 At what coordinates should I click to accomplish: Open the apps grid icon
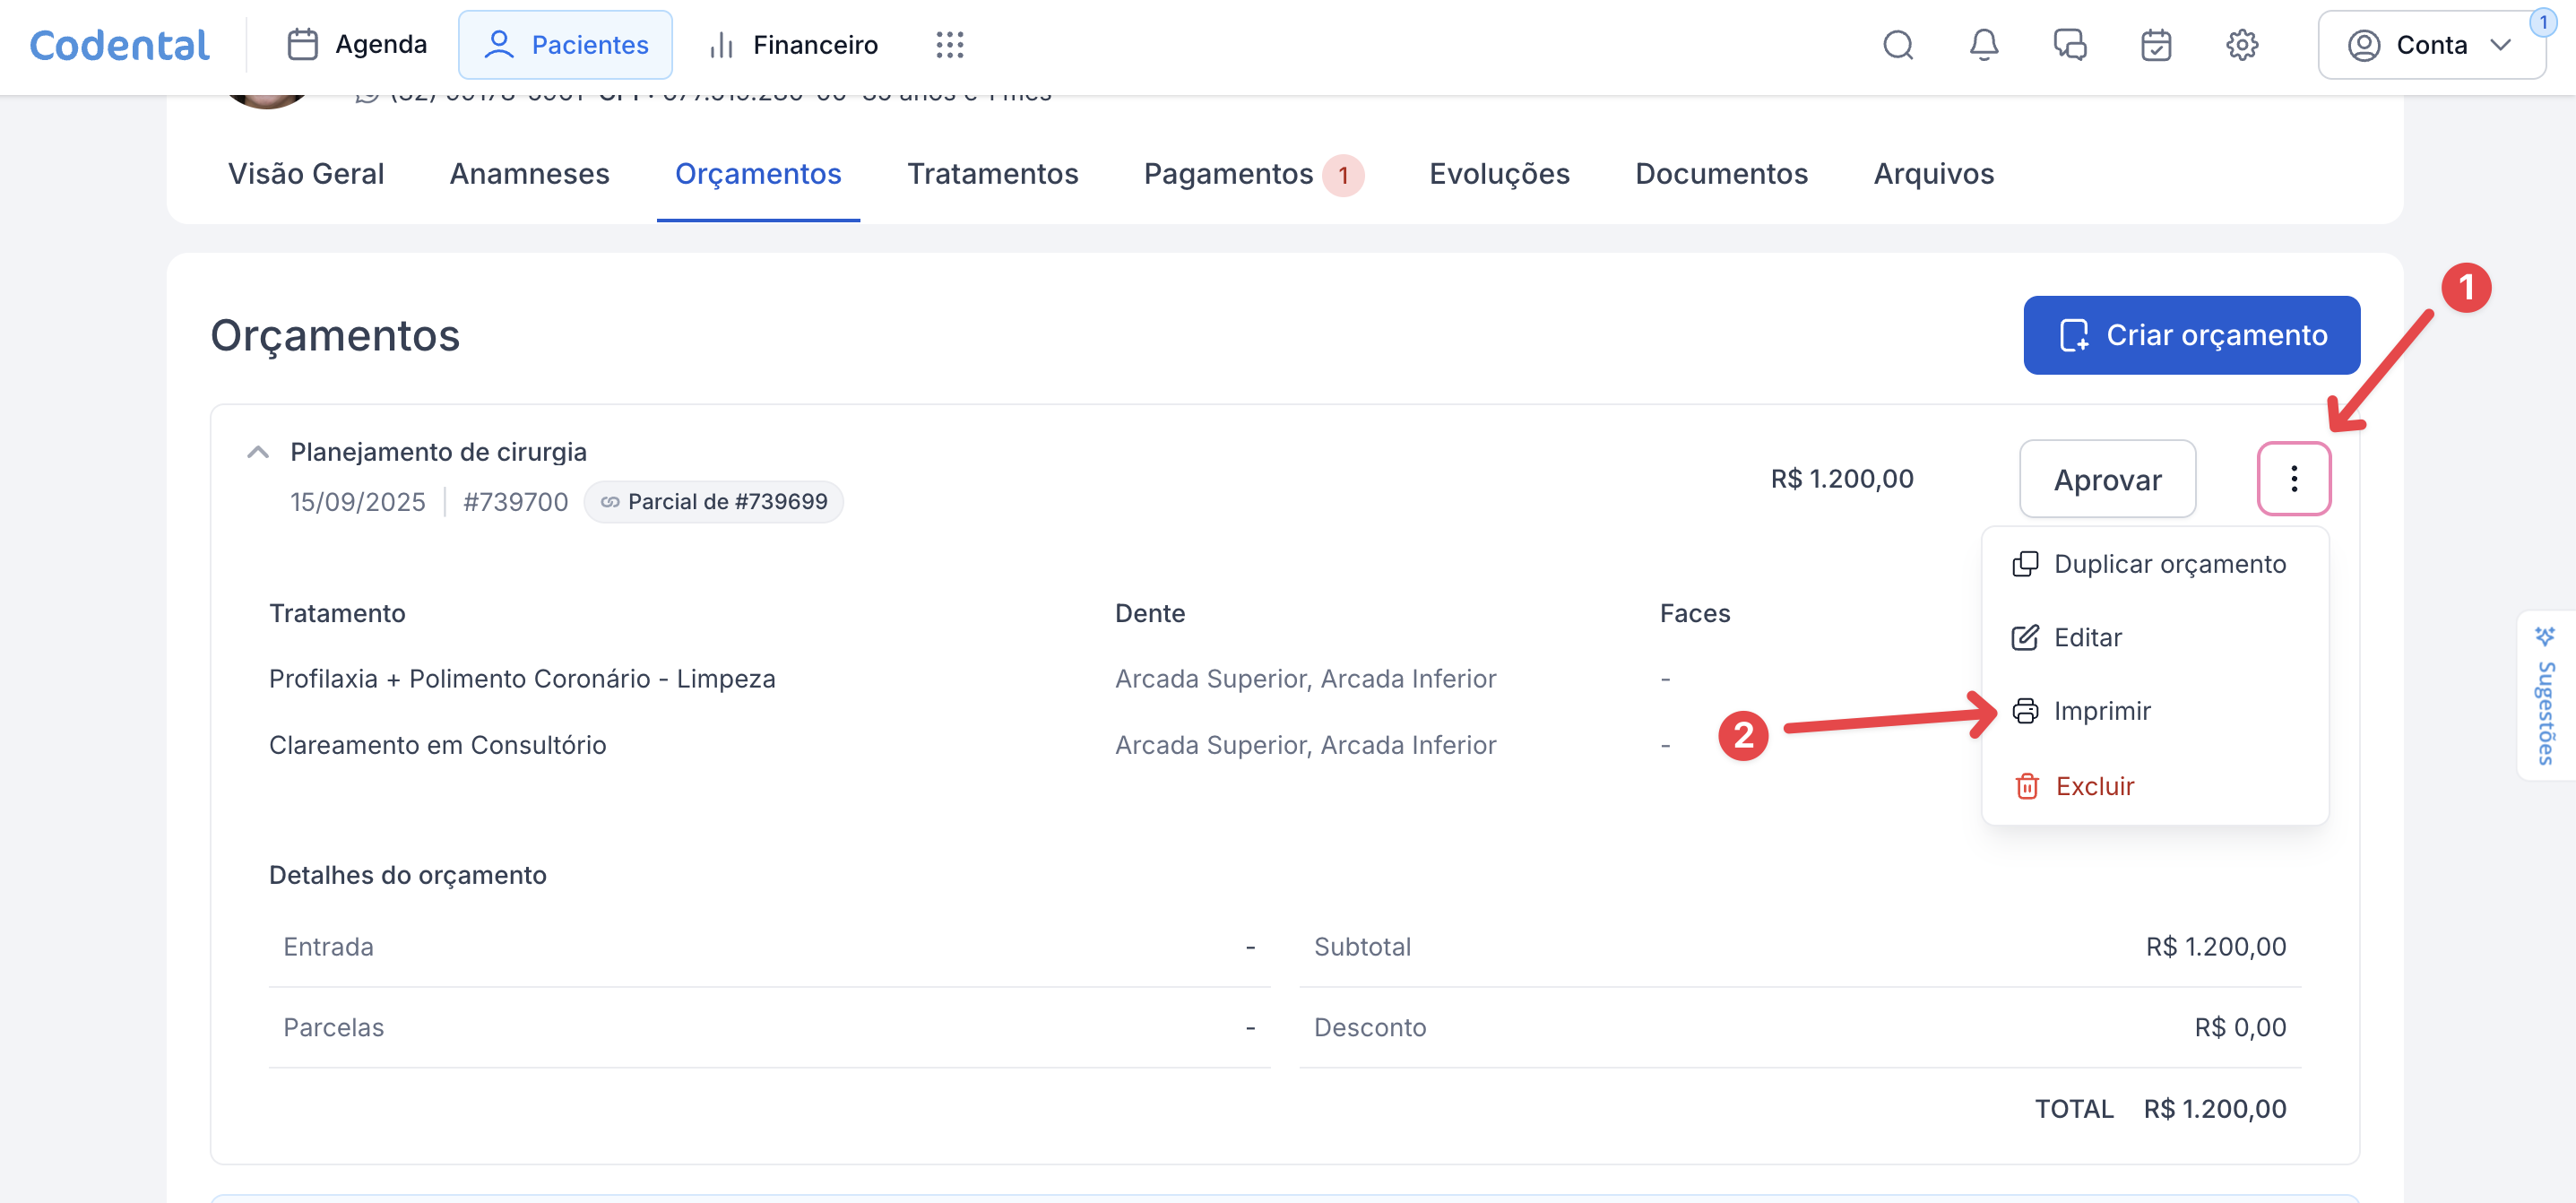pyautogui.click(x=949, y=45)
